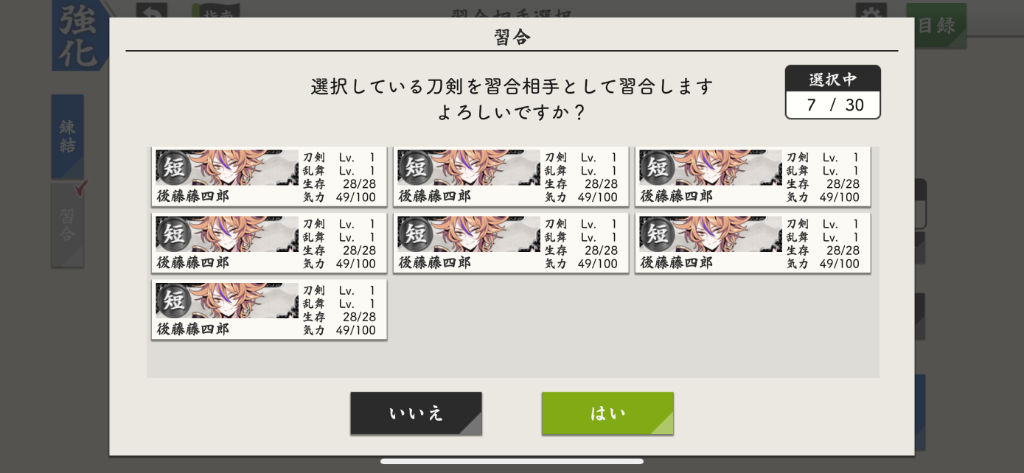The image size is (1024, 473).
Task: Open settings via the dimmed gear icon
Action: 872,11
